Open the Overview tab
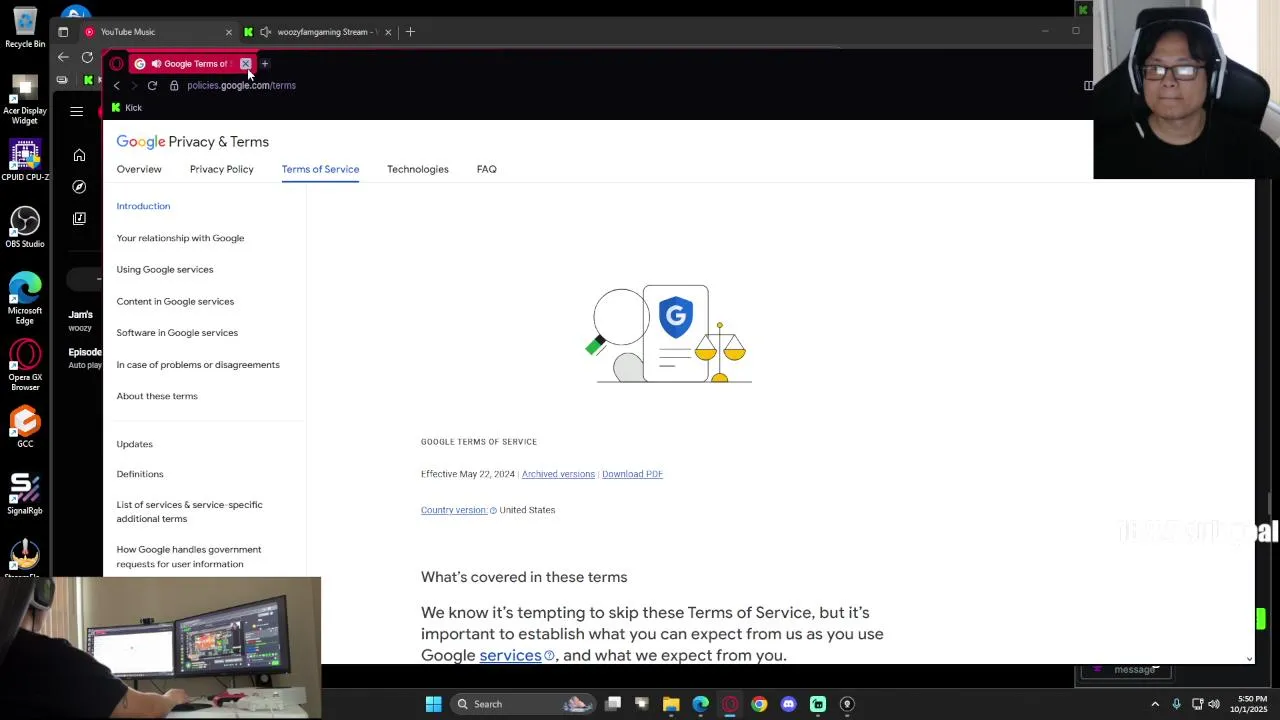The width and height of the screenshot is (1280, 720). 139,169
